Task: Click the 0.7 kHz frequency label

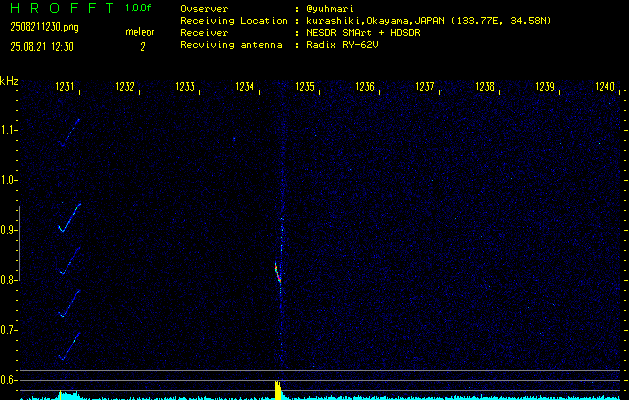Action: (x=8, y=330)
